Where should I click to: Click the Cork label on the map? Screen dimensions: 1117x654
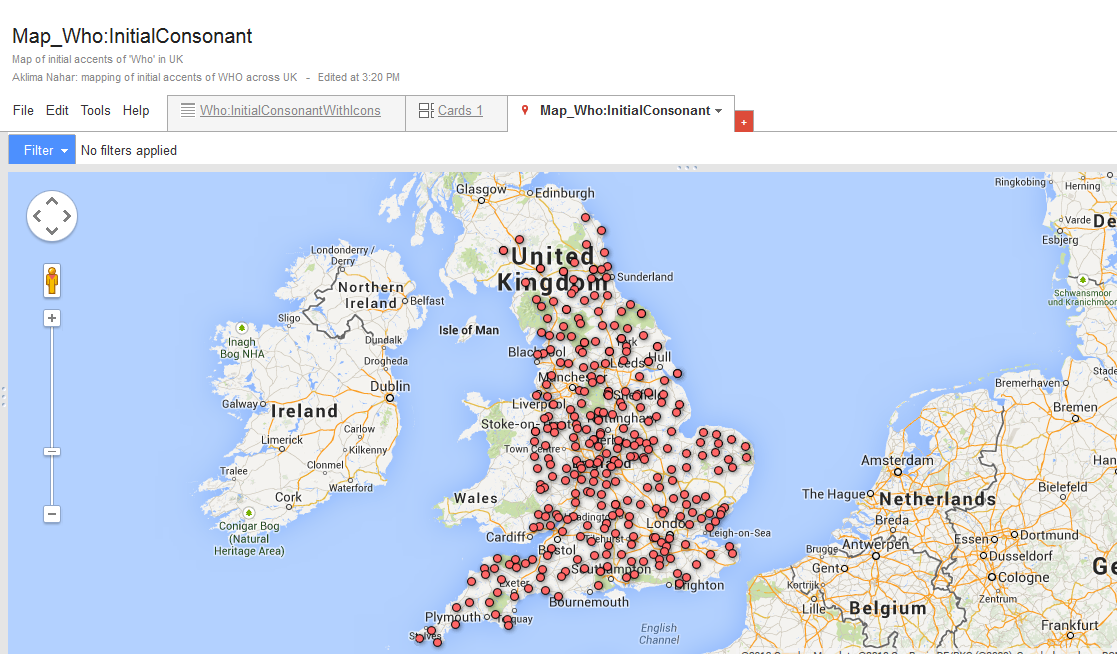[x=289, y=497]
